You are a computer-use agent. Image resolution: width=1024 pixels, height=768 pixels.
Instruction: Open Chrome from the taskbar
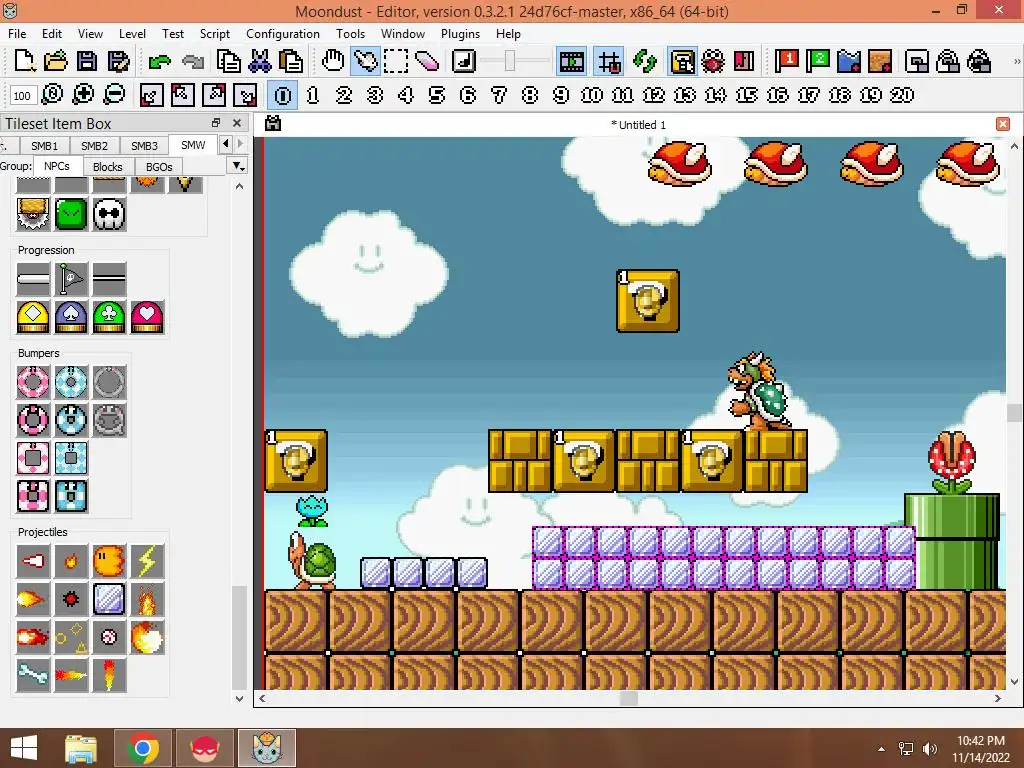(x=143, y=748)
